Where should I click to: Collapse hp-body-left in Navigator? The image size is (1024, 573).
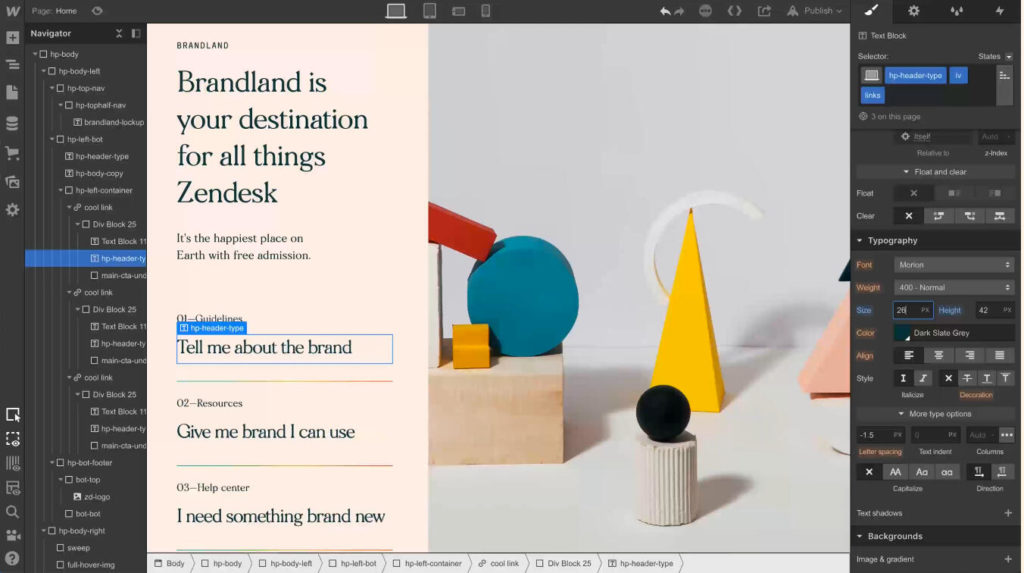coord(44,71)
